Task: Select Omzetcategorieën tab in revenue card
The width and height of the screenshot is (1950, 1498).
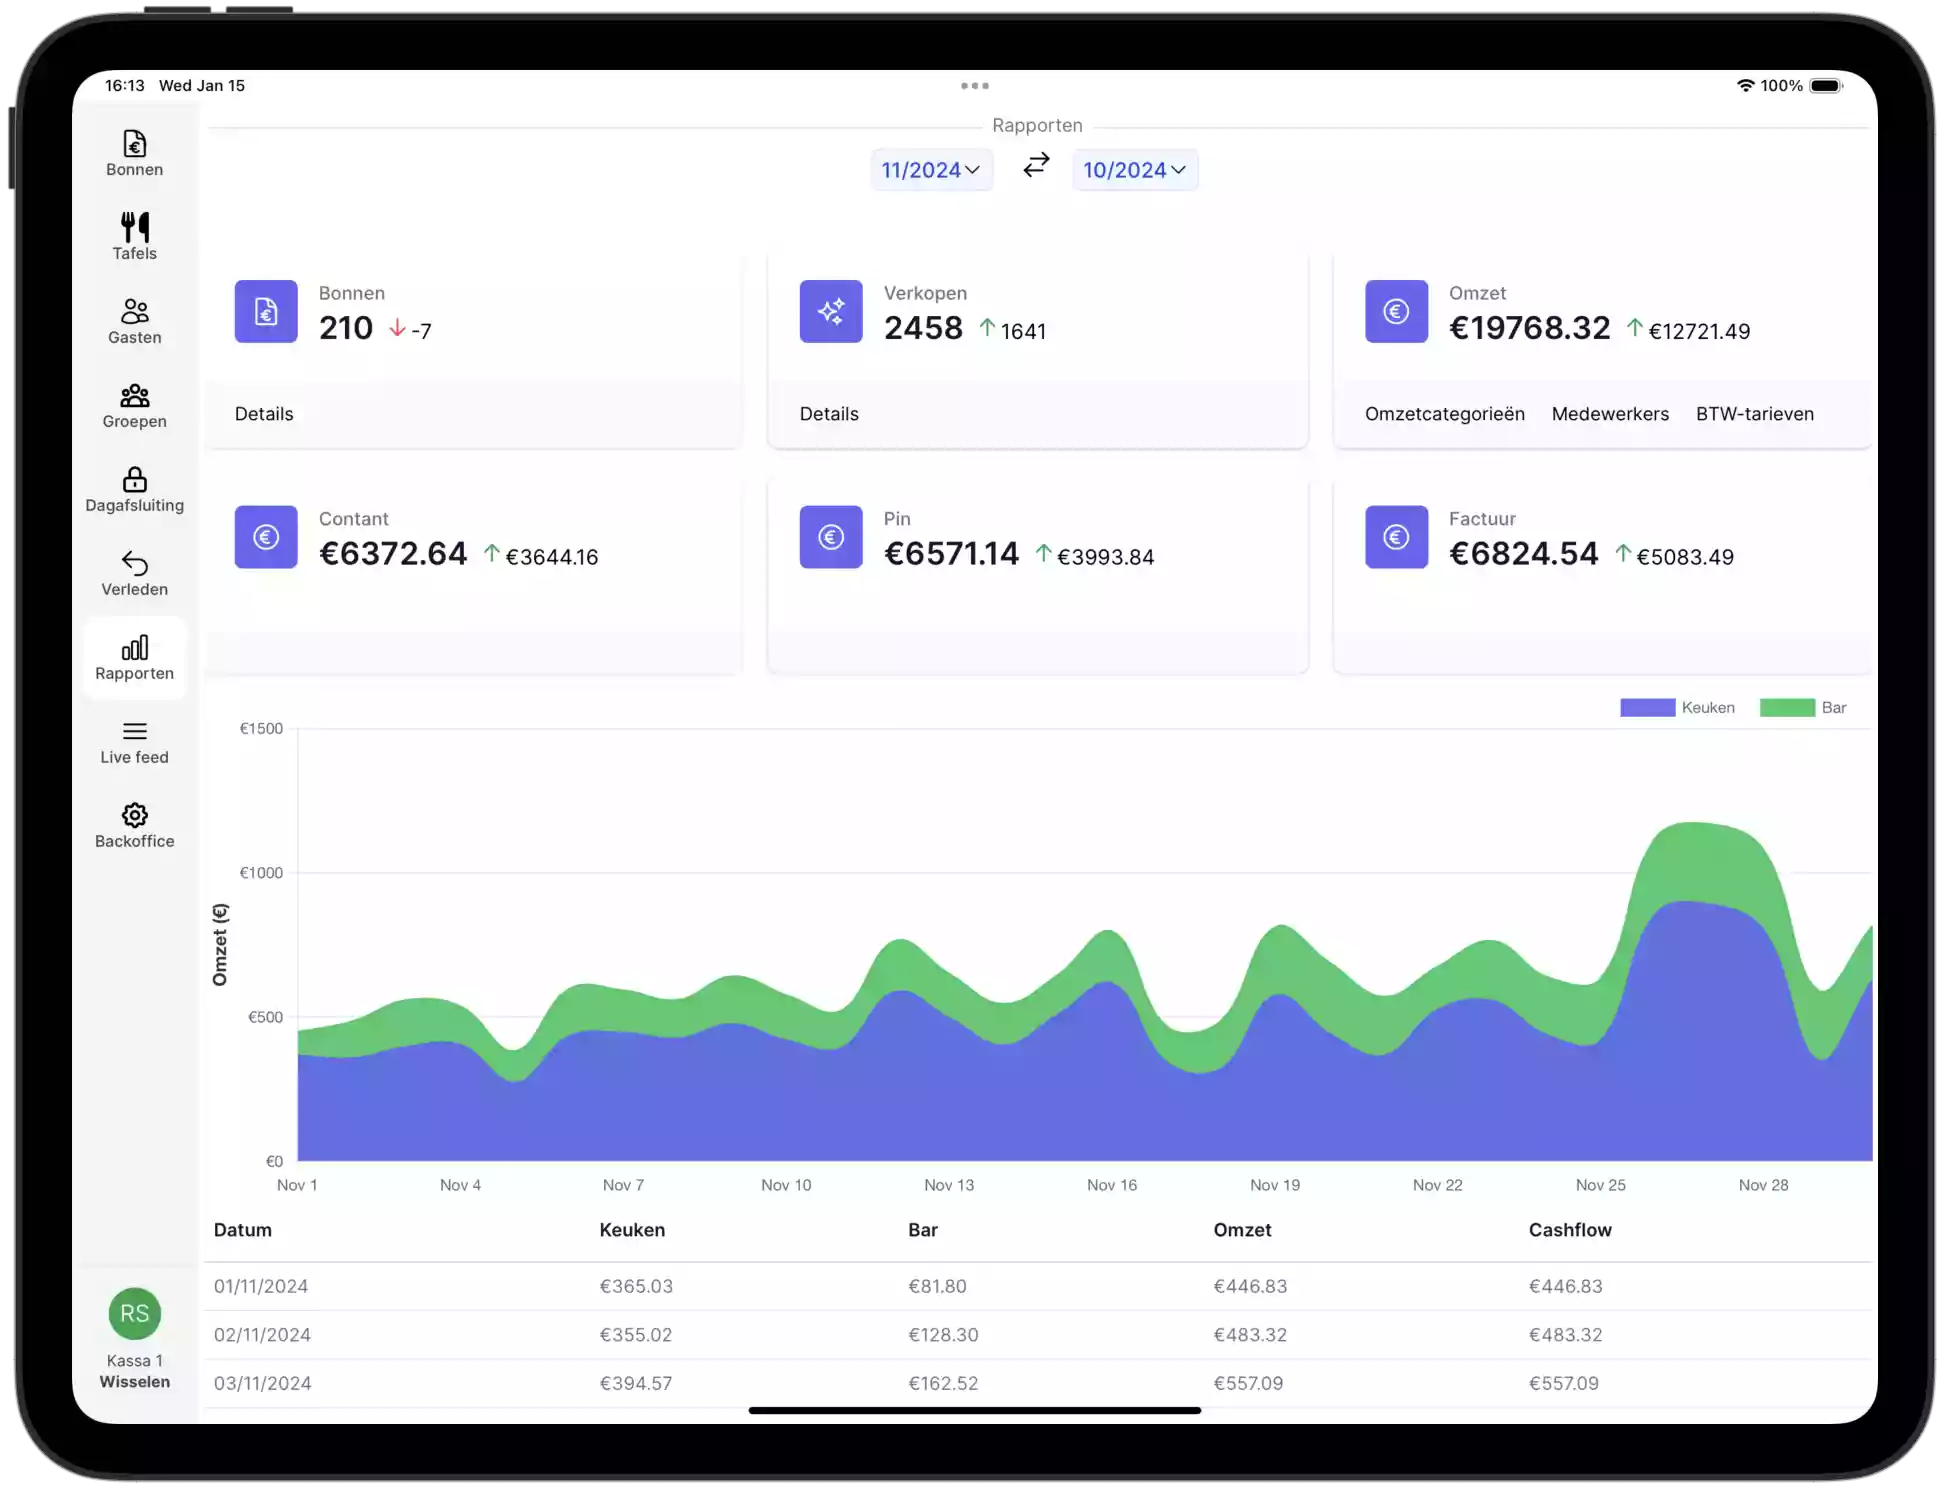Action: click(1445, 412)
